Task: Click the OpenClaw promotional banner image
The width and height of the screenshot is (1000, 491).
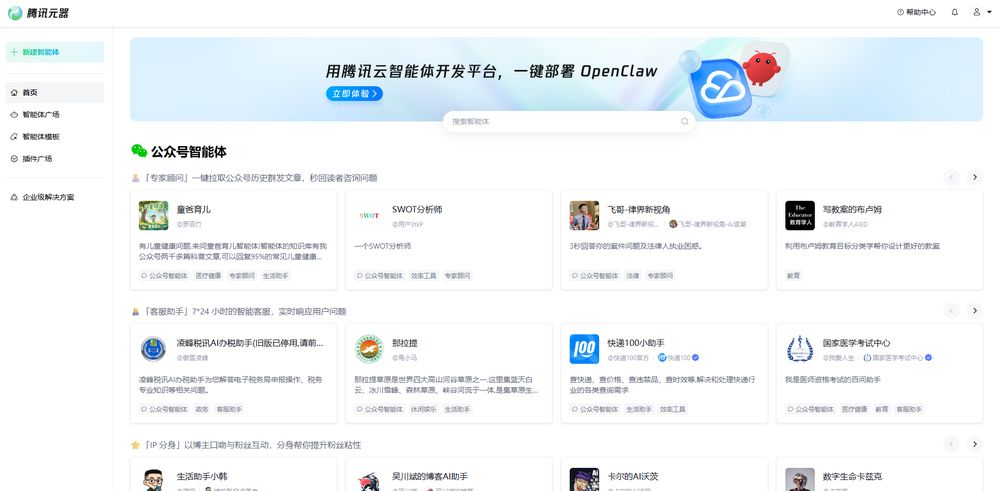Action: pyautogui.click(x=556, y=79)
